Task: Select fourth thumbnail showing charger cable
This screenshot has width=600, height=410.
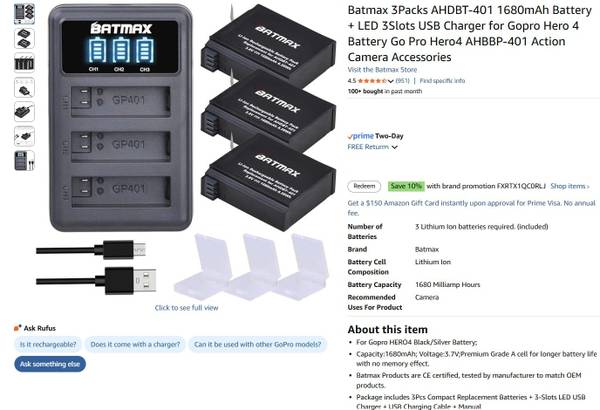Action: click(x=24, y=87)
